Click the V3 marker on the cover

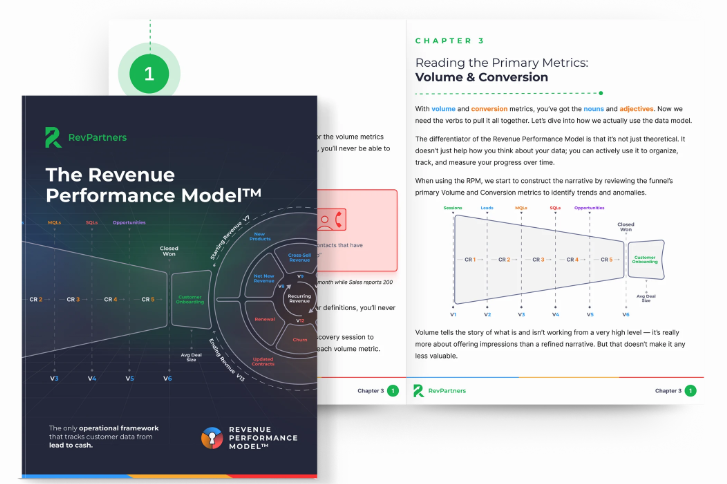tap(54, 378)
